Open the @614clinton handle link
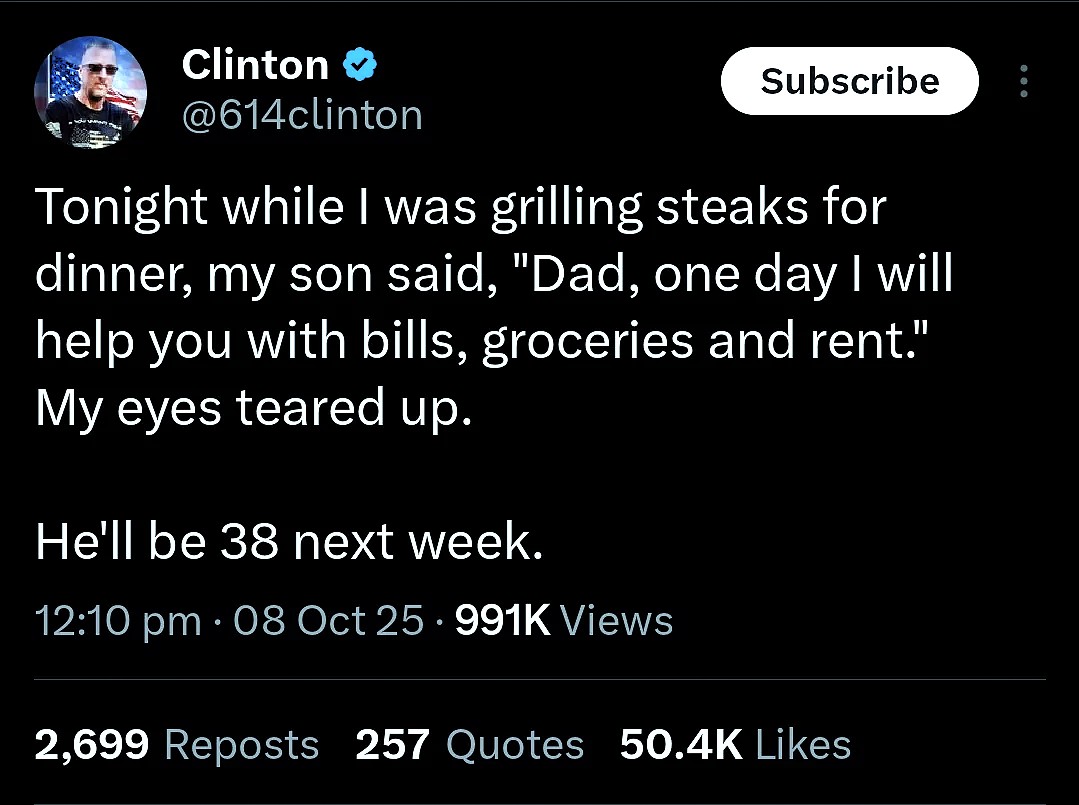Image resolution: width=1079 pixels, height=805 pixels. click(302, 115)
